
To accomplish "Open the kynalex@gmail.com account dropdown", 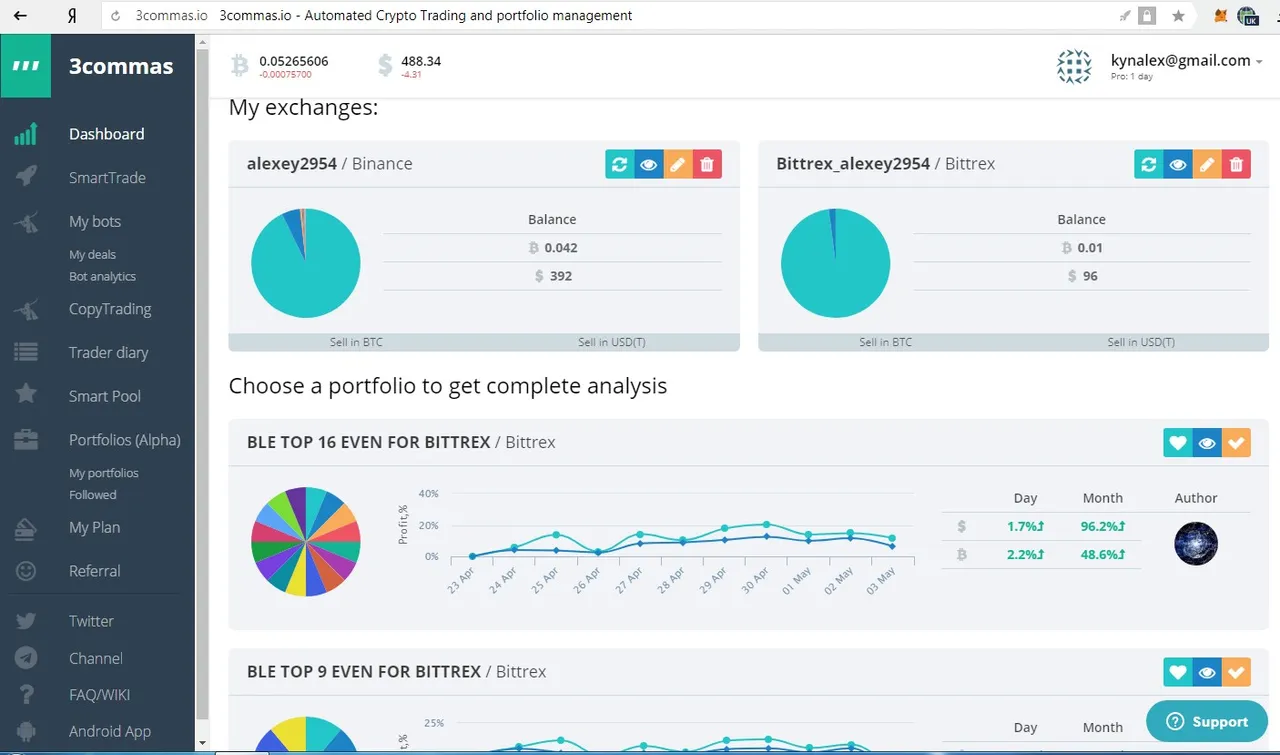I will coord(1186,61).
